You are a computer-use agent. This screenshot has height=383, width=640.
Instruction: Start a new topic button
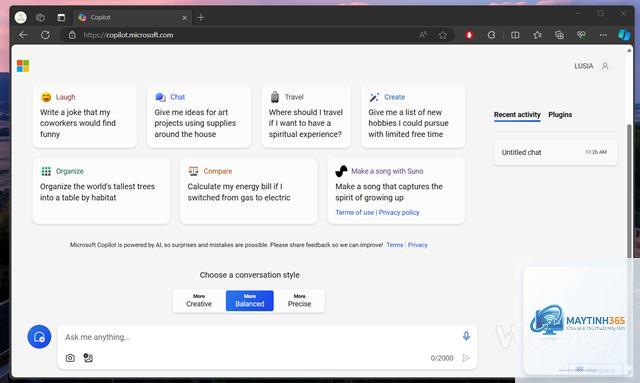[39, 337]
